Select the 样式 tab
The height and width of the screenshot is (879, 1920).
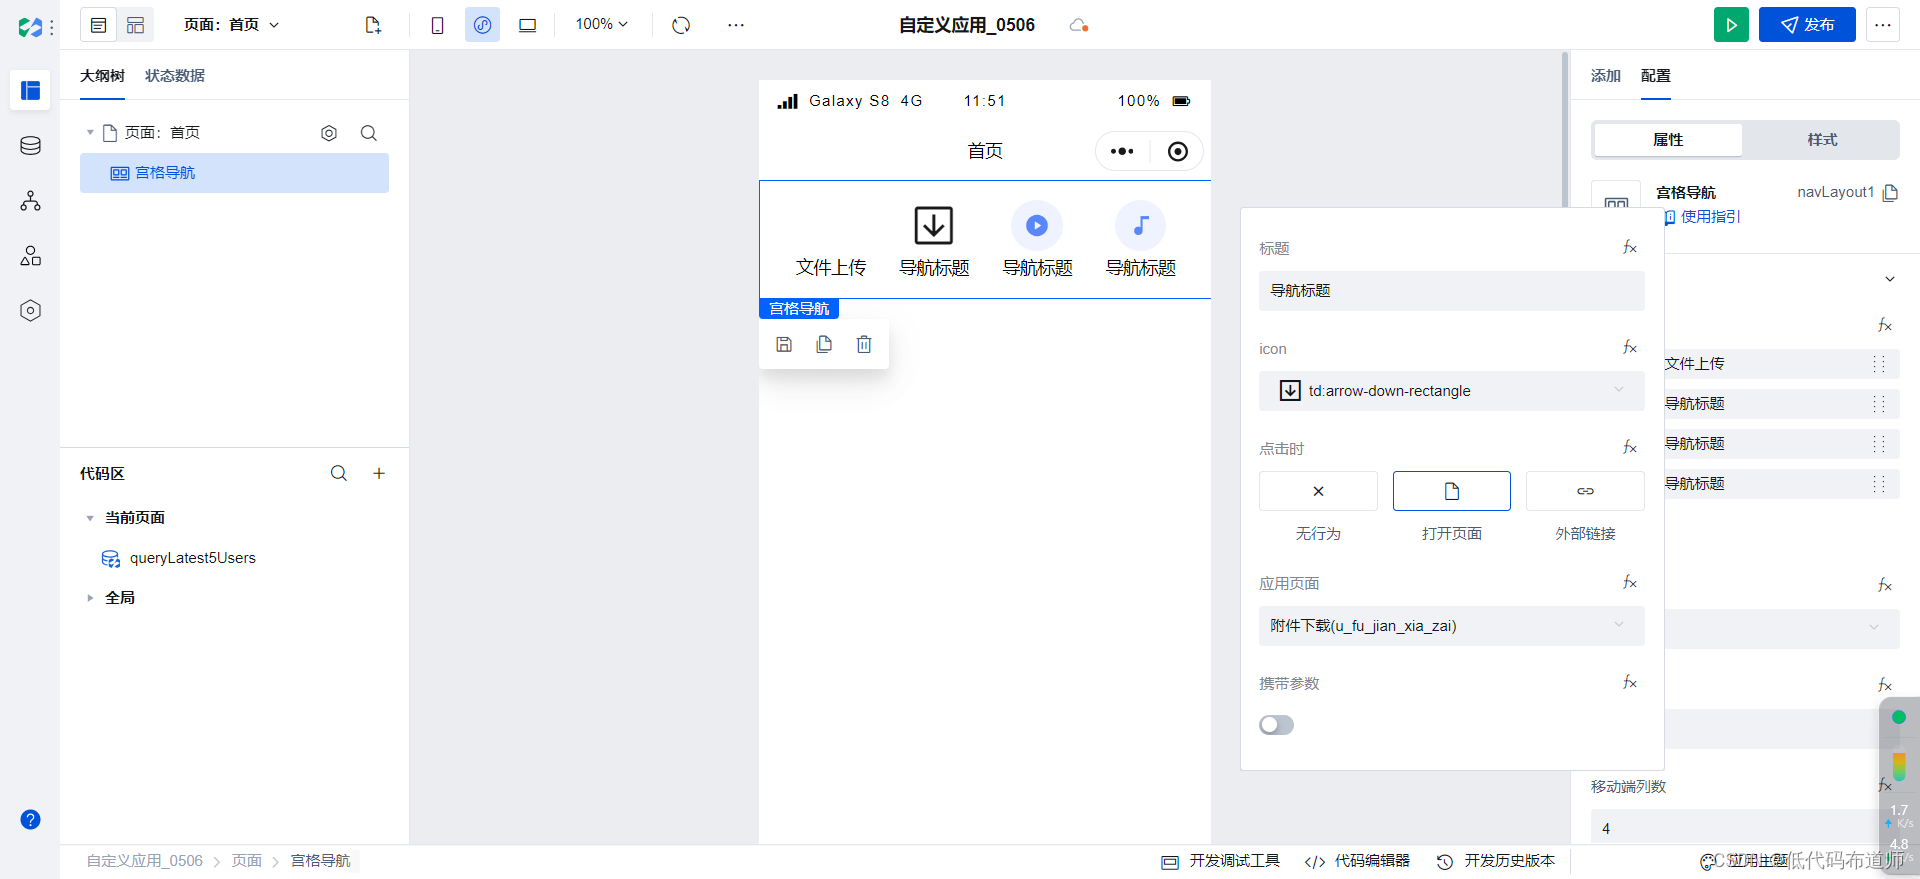click(x=1821, y=140)
